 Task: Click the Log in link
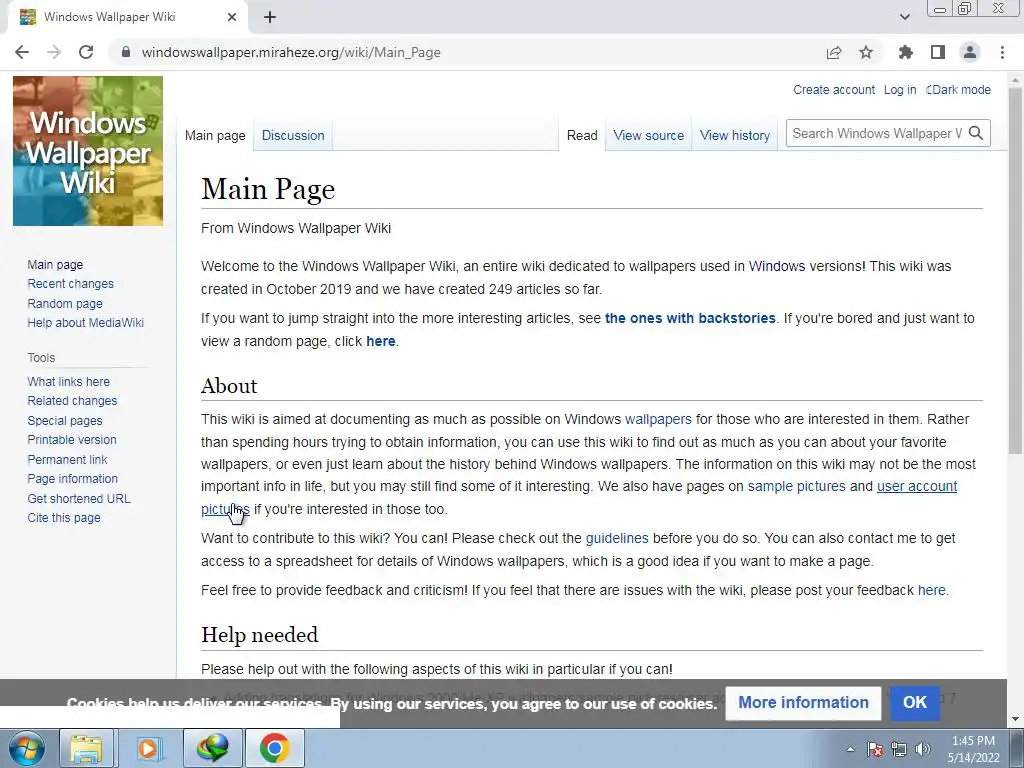tap(900, 89)
